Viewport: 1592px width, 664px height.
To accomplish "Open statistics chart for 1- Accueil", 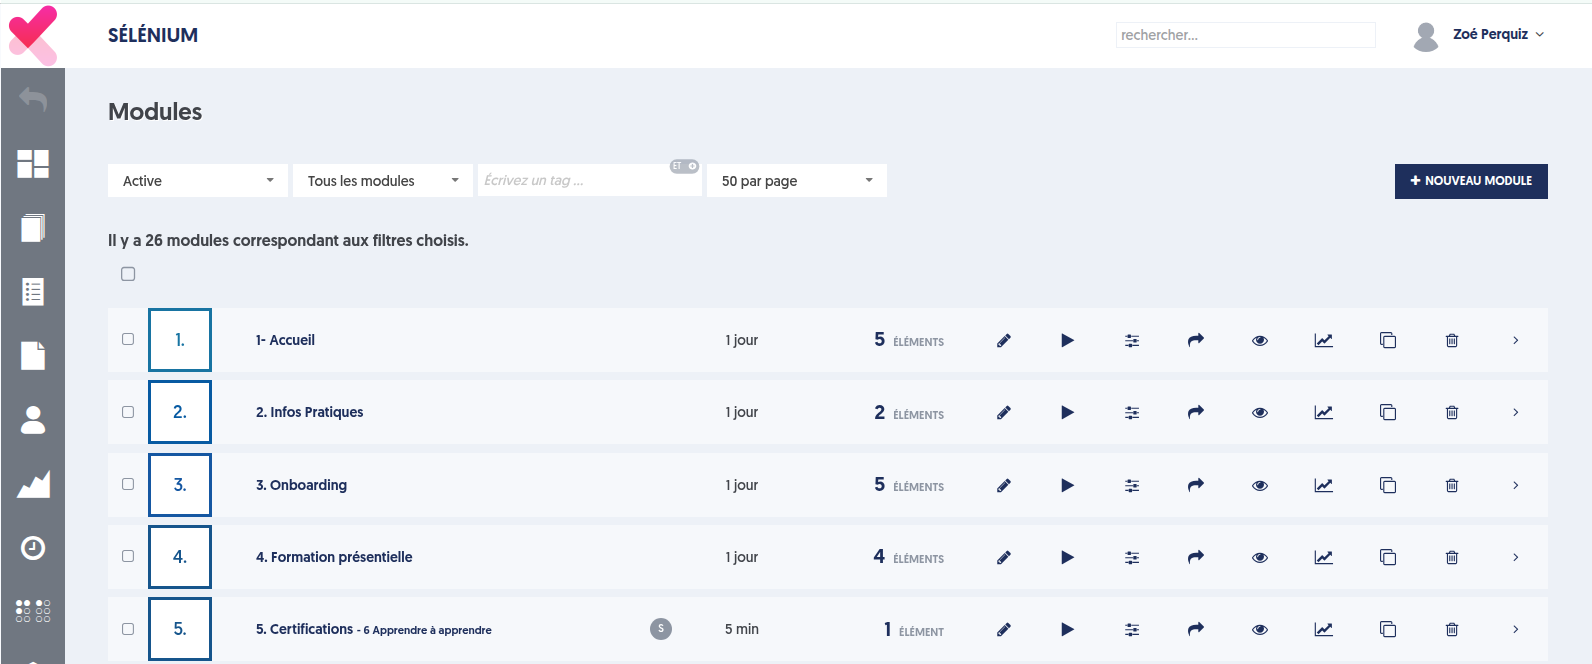I will click(1324, 340).
